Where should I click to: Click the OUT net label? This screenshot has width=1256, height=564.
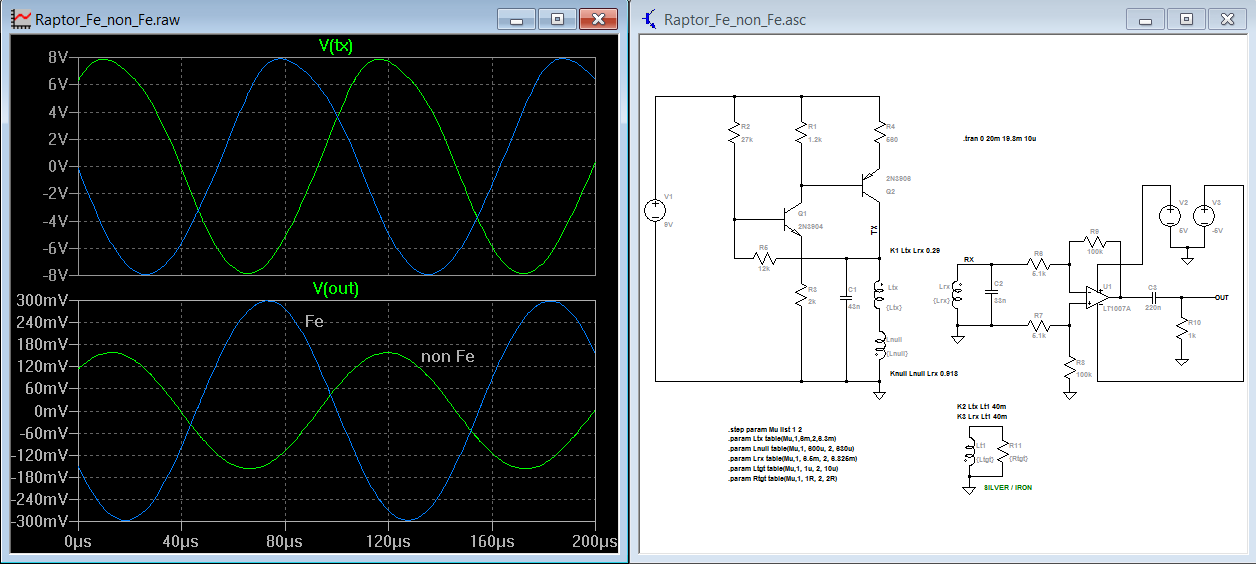[x=1221, y=297]
